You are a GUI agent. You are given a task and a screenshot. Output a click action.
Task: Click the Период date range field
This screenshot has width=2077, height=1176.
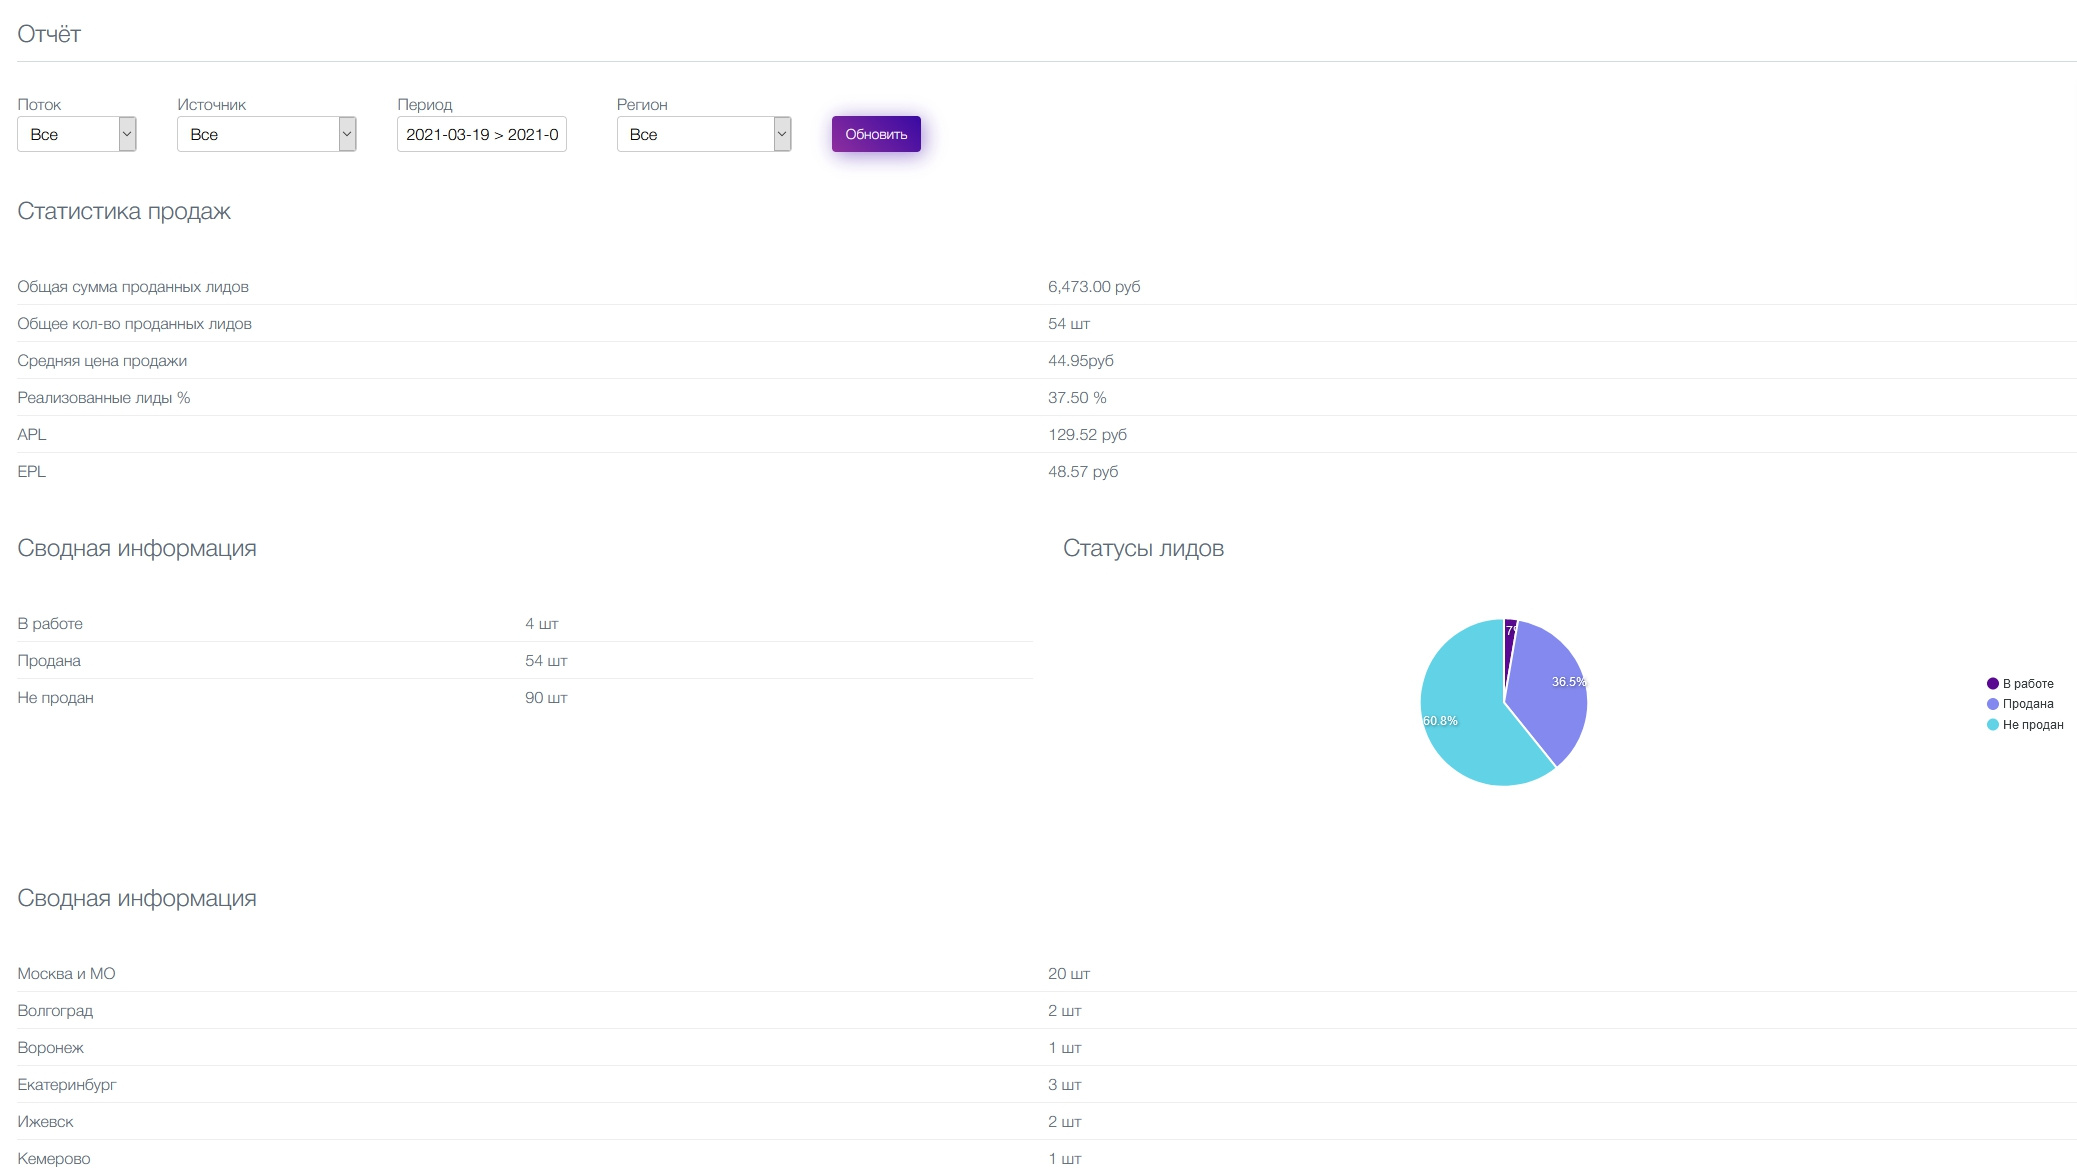(482, 134)
